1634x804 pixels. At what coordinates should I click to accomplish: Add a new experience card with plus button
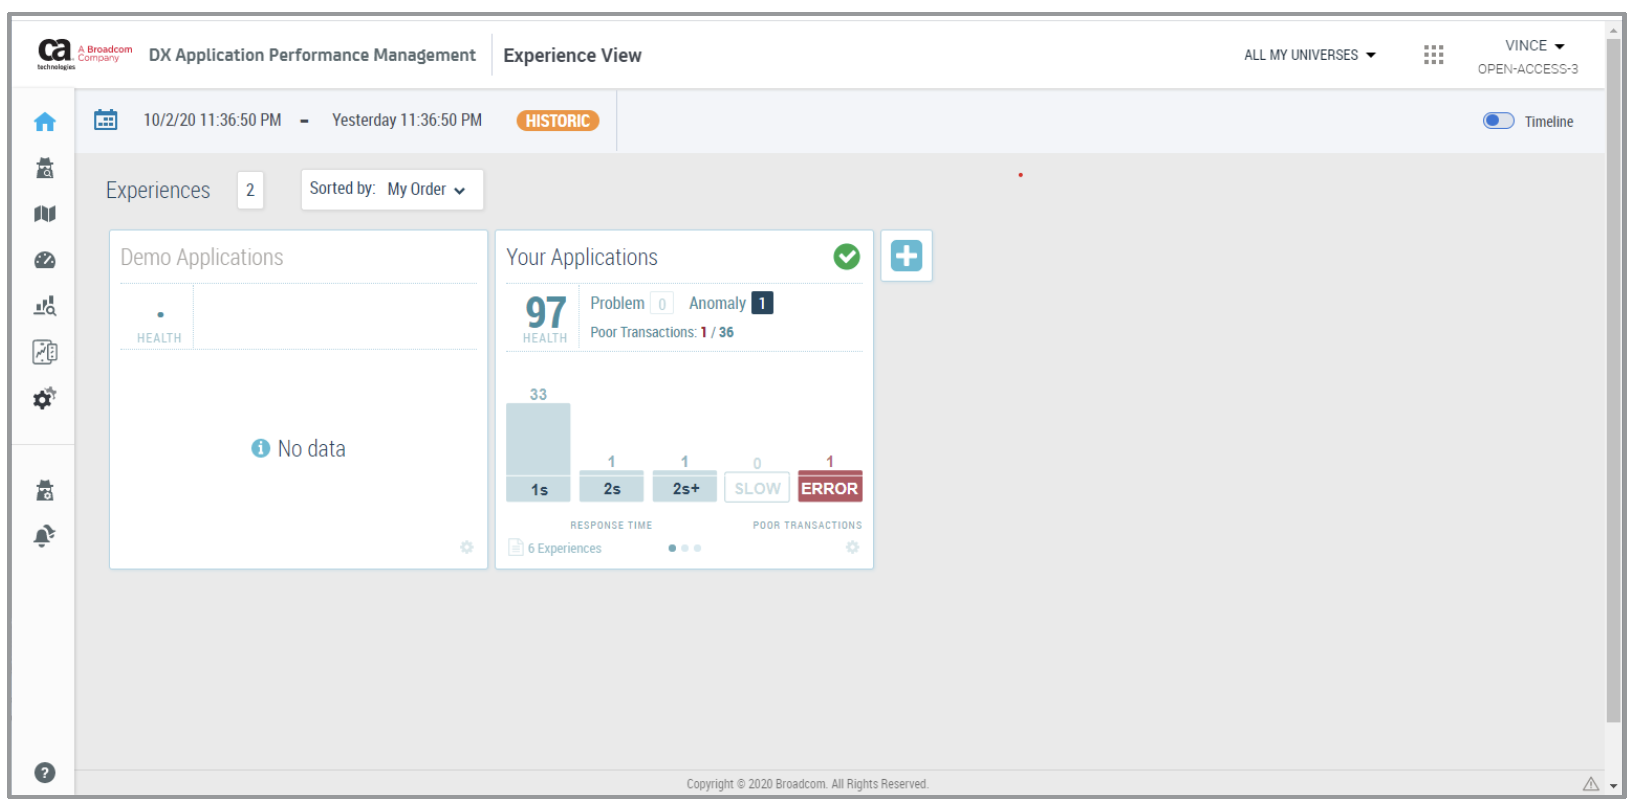pyautogui.click(x=906, y=256)
